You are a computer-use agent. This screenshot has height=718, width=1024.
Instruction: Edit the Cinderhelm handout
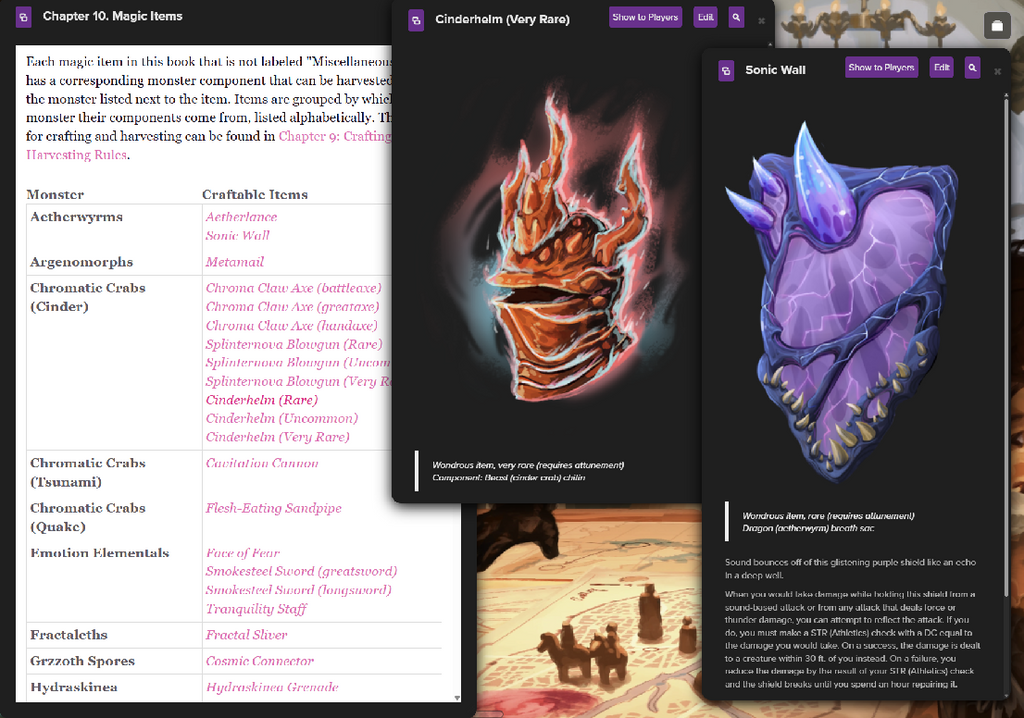click(705, 18)
